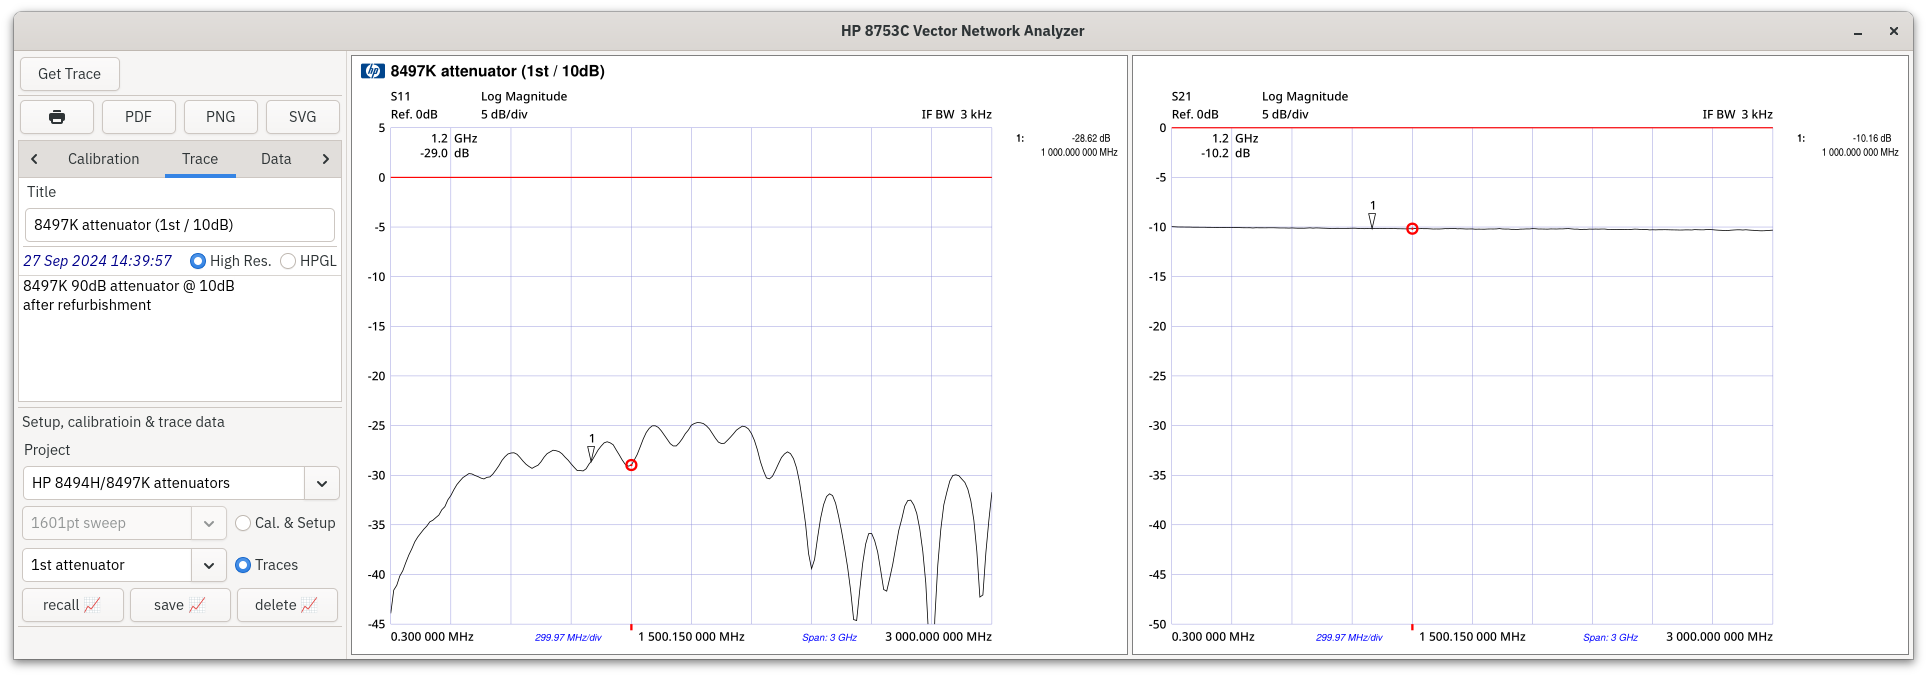
Task: Minimize the Vector Network Analyzer window
Action: click(1858, 32)
